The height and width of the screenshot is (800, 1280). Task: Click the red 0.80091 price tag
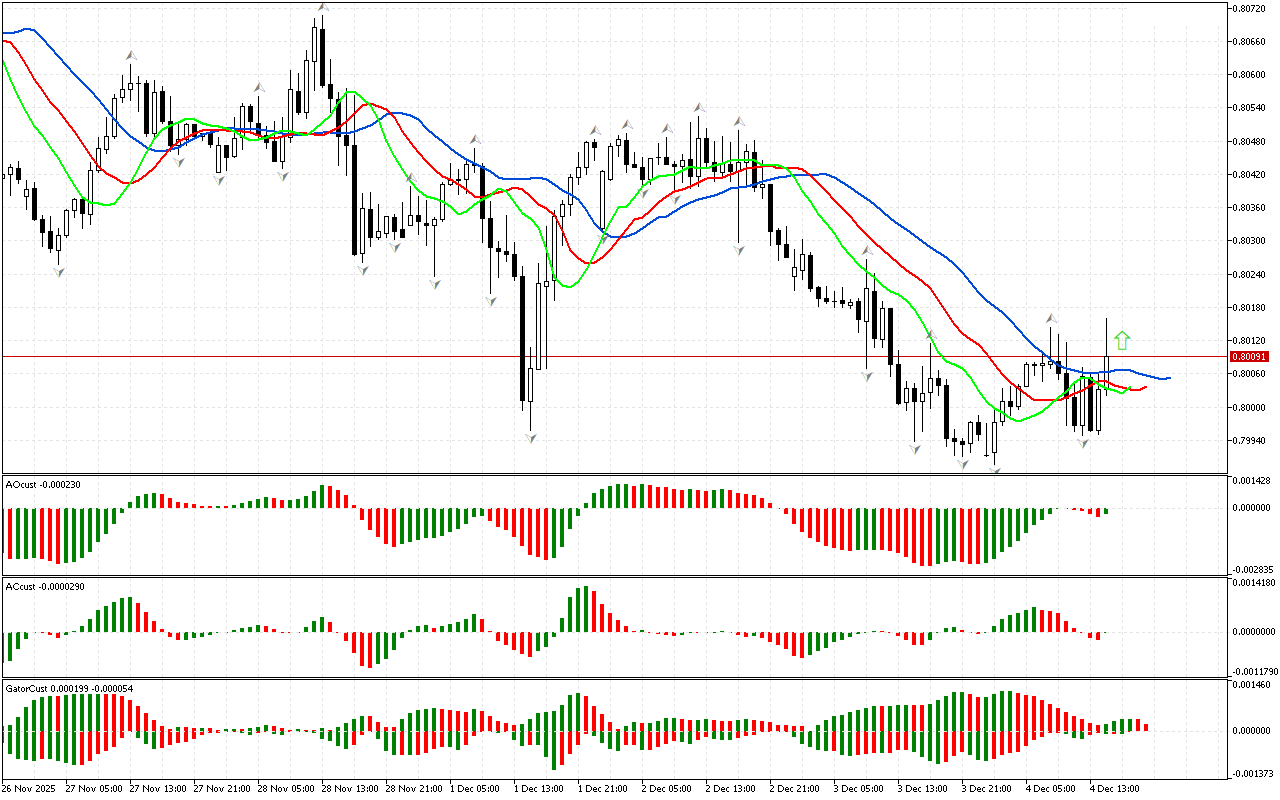pyautogui.click(x=1249, y=356)
